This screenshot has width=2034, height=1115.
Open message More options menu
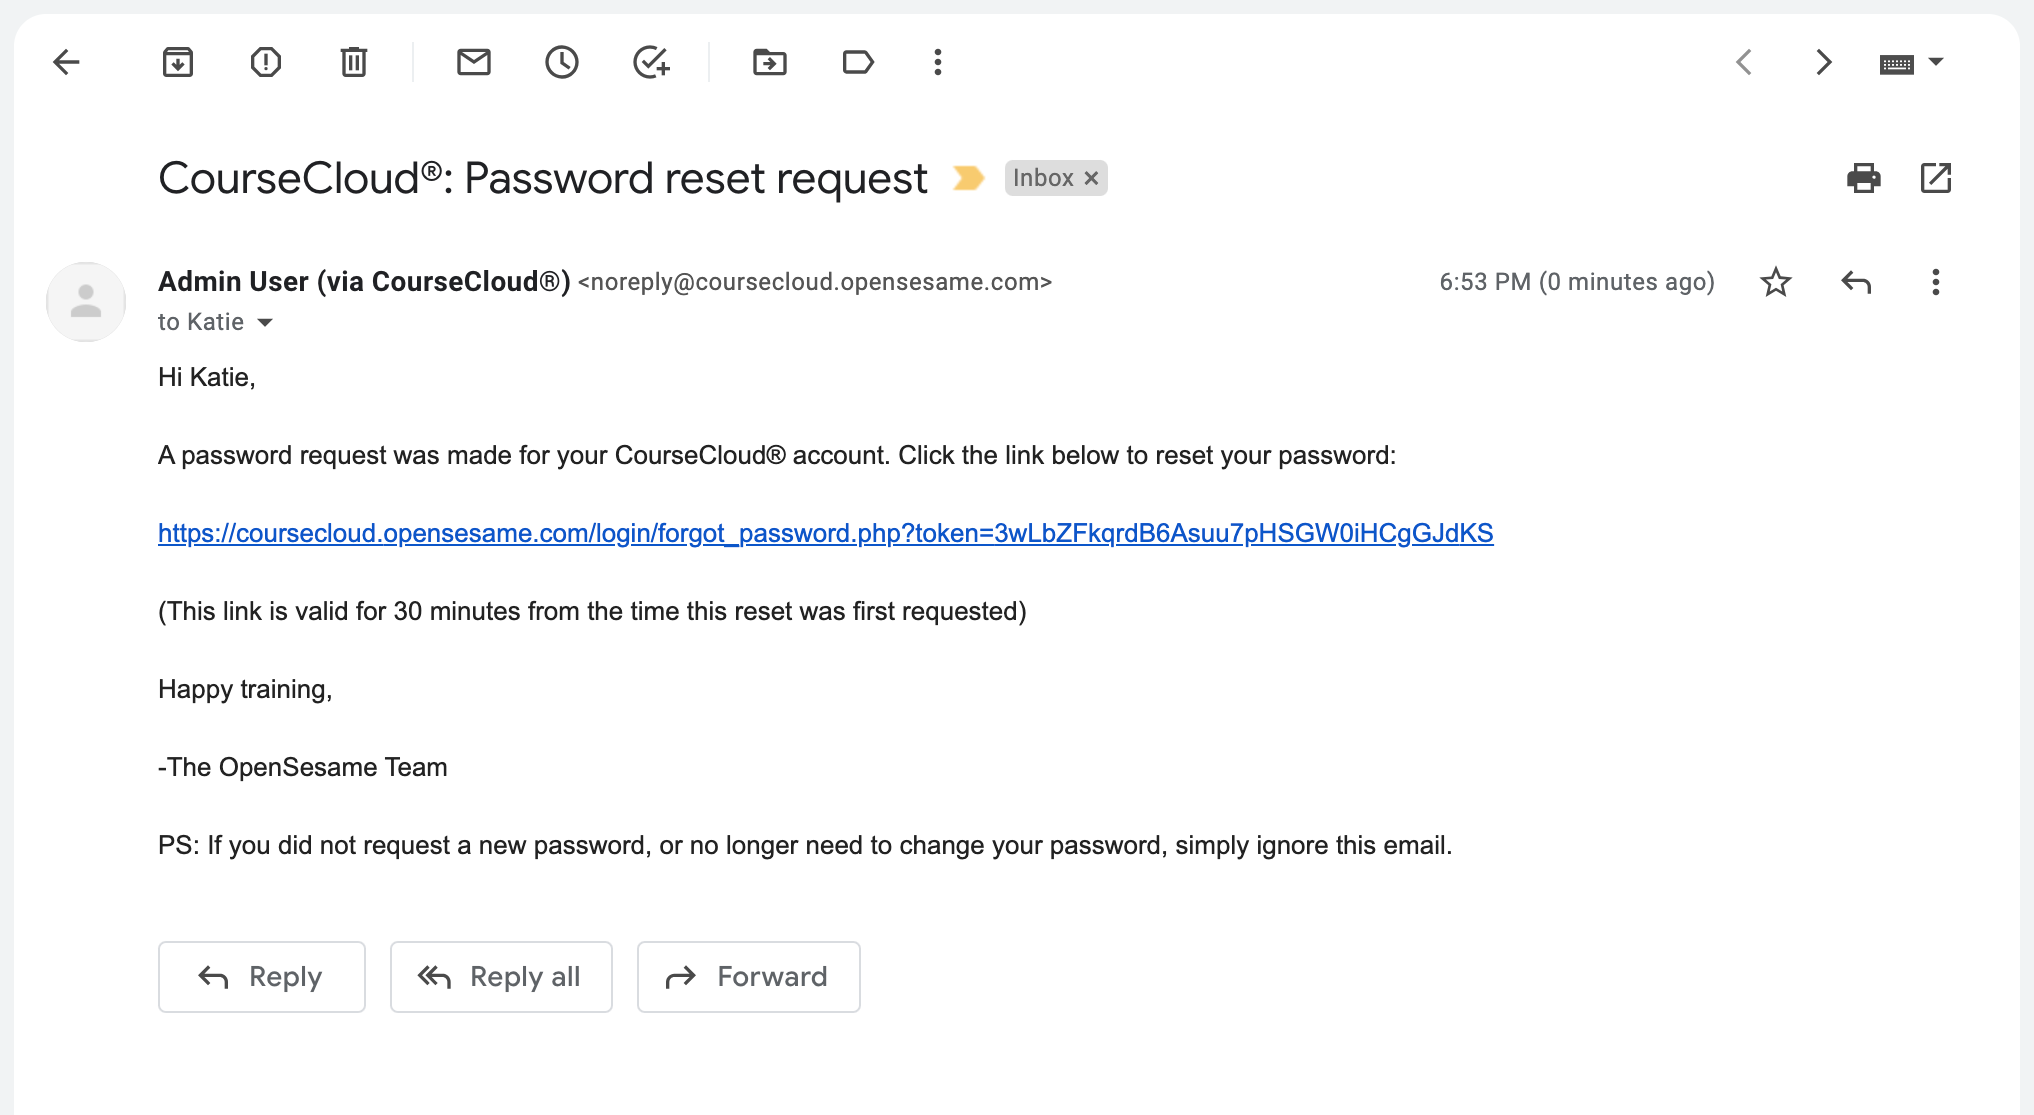click(1936, 282)
